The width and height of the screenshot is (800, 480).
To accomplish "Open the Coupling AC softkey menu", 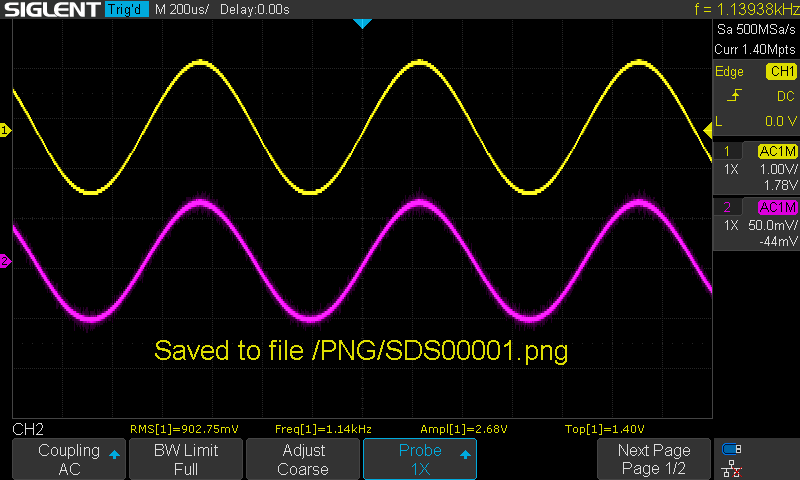I will 69,459.
